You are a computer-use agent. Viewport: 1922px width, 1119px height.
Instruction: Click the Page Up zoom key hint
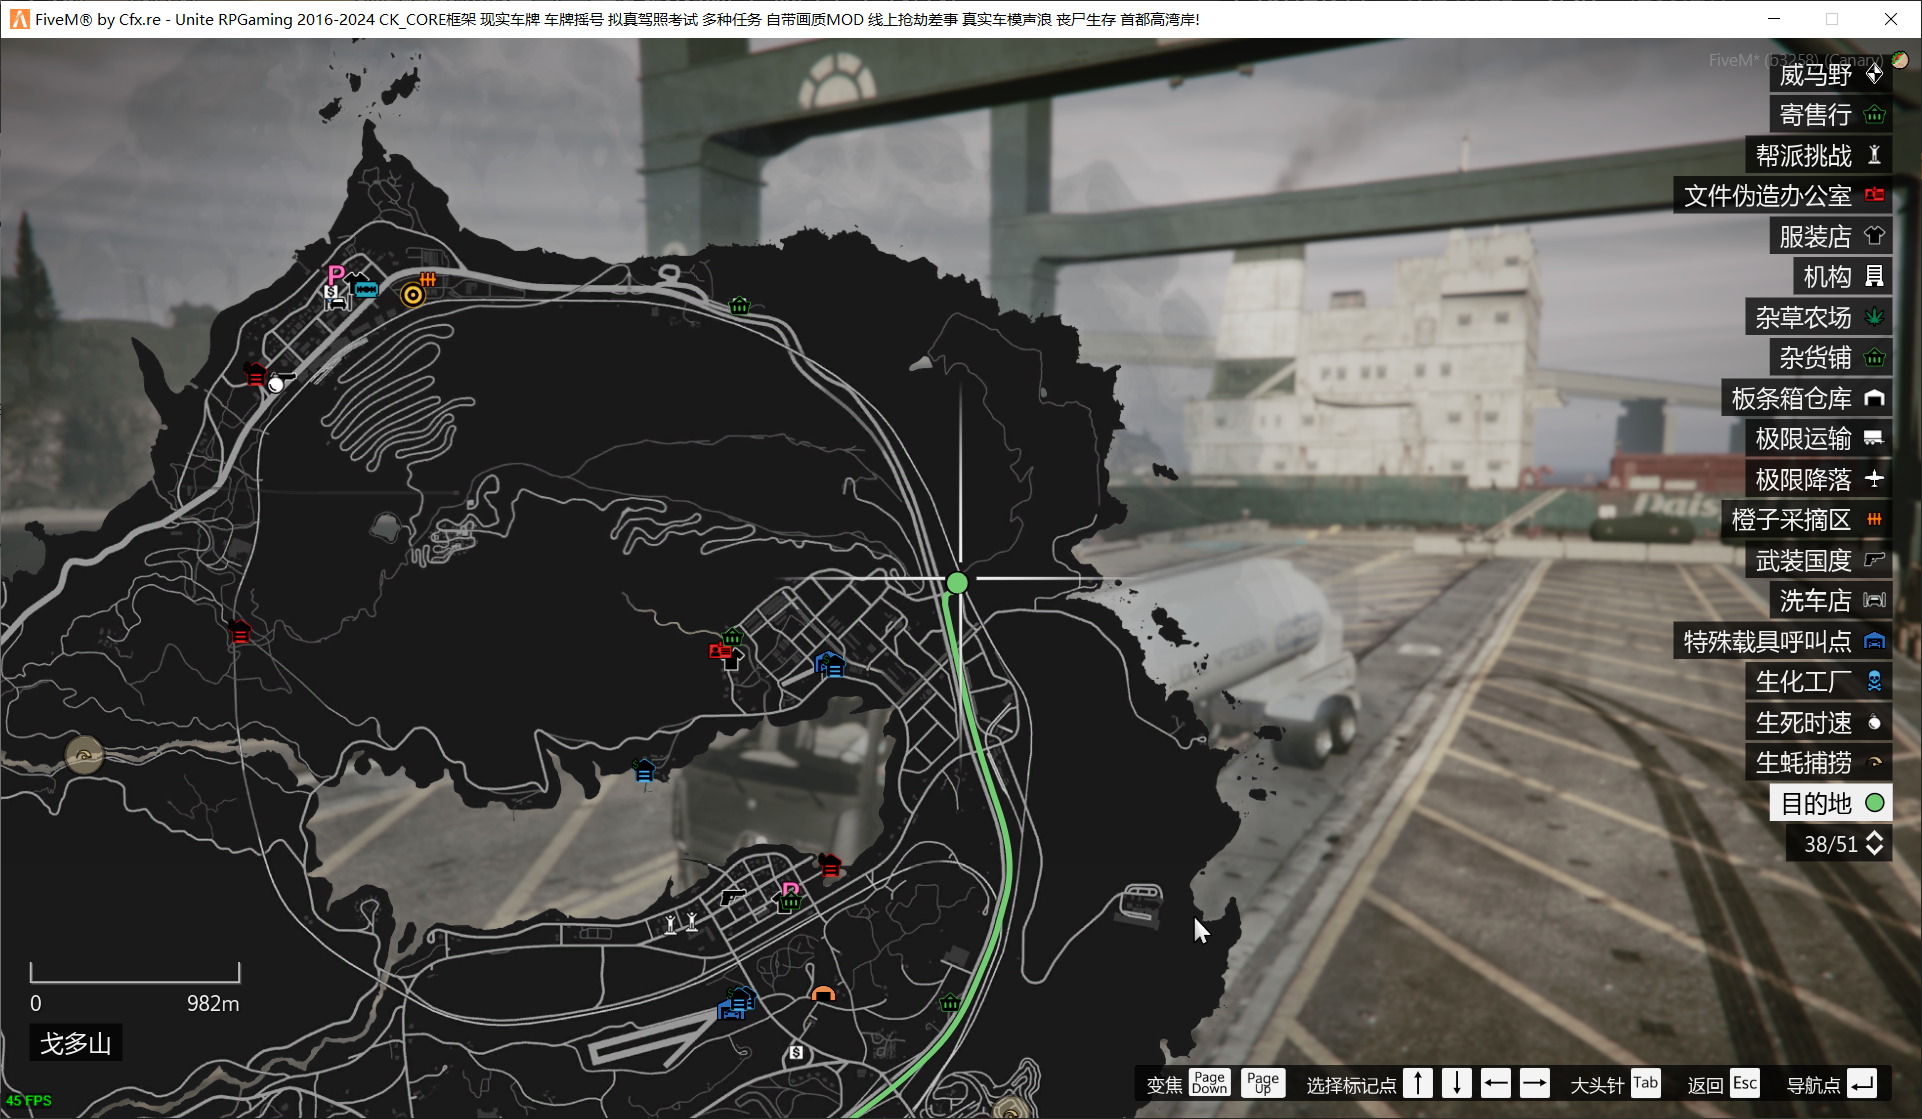[1263, 1083]
